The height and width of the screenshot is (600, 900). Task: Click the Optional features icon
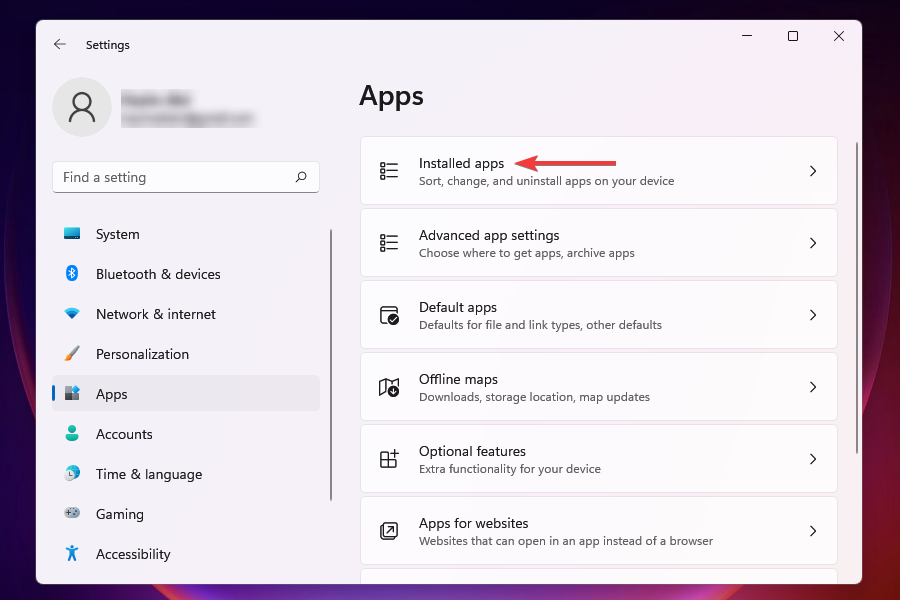(389, 459)
